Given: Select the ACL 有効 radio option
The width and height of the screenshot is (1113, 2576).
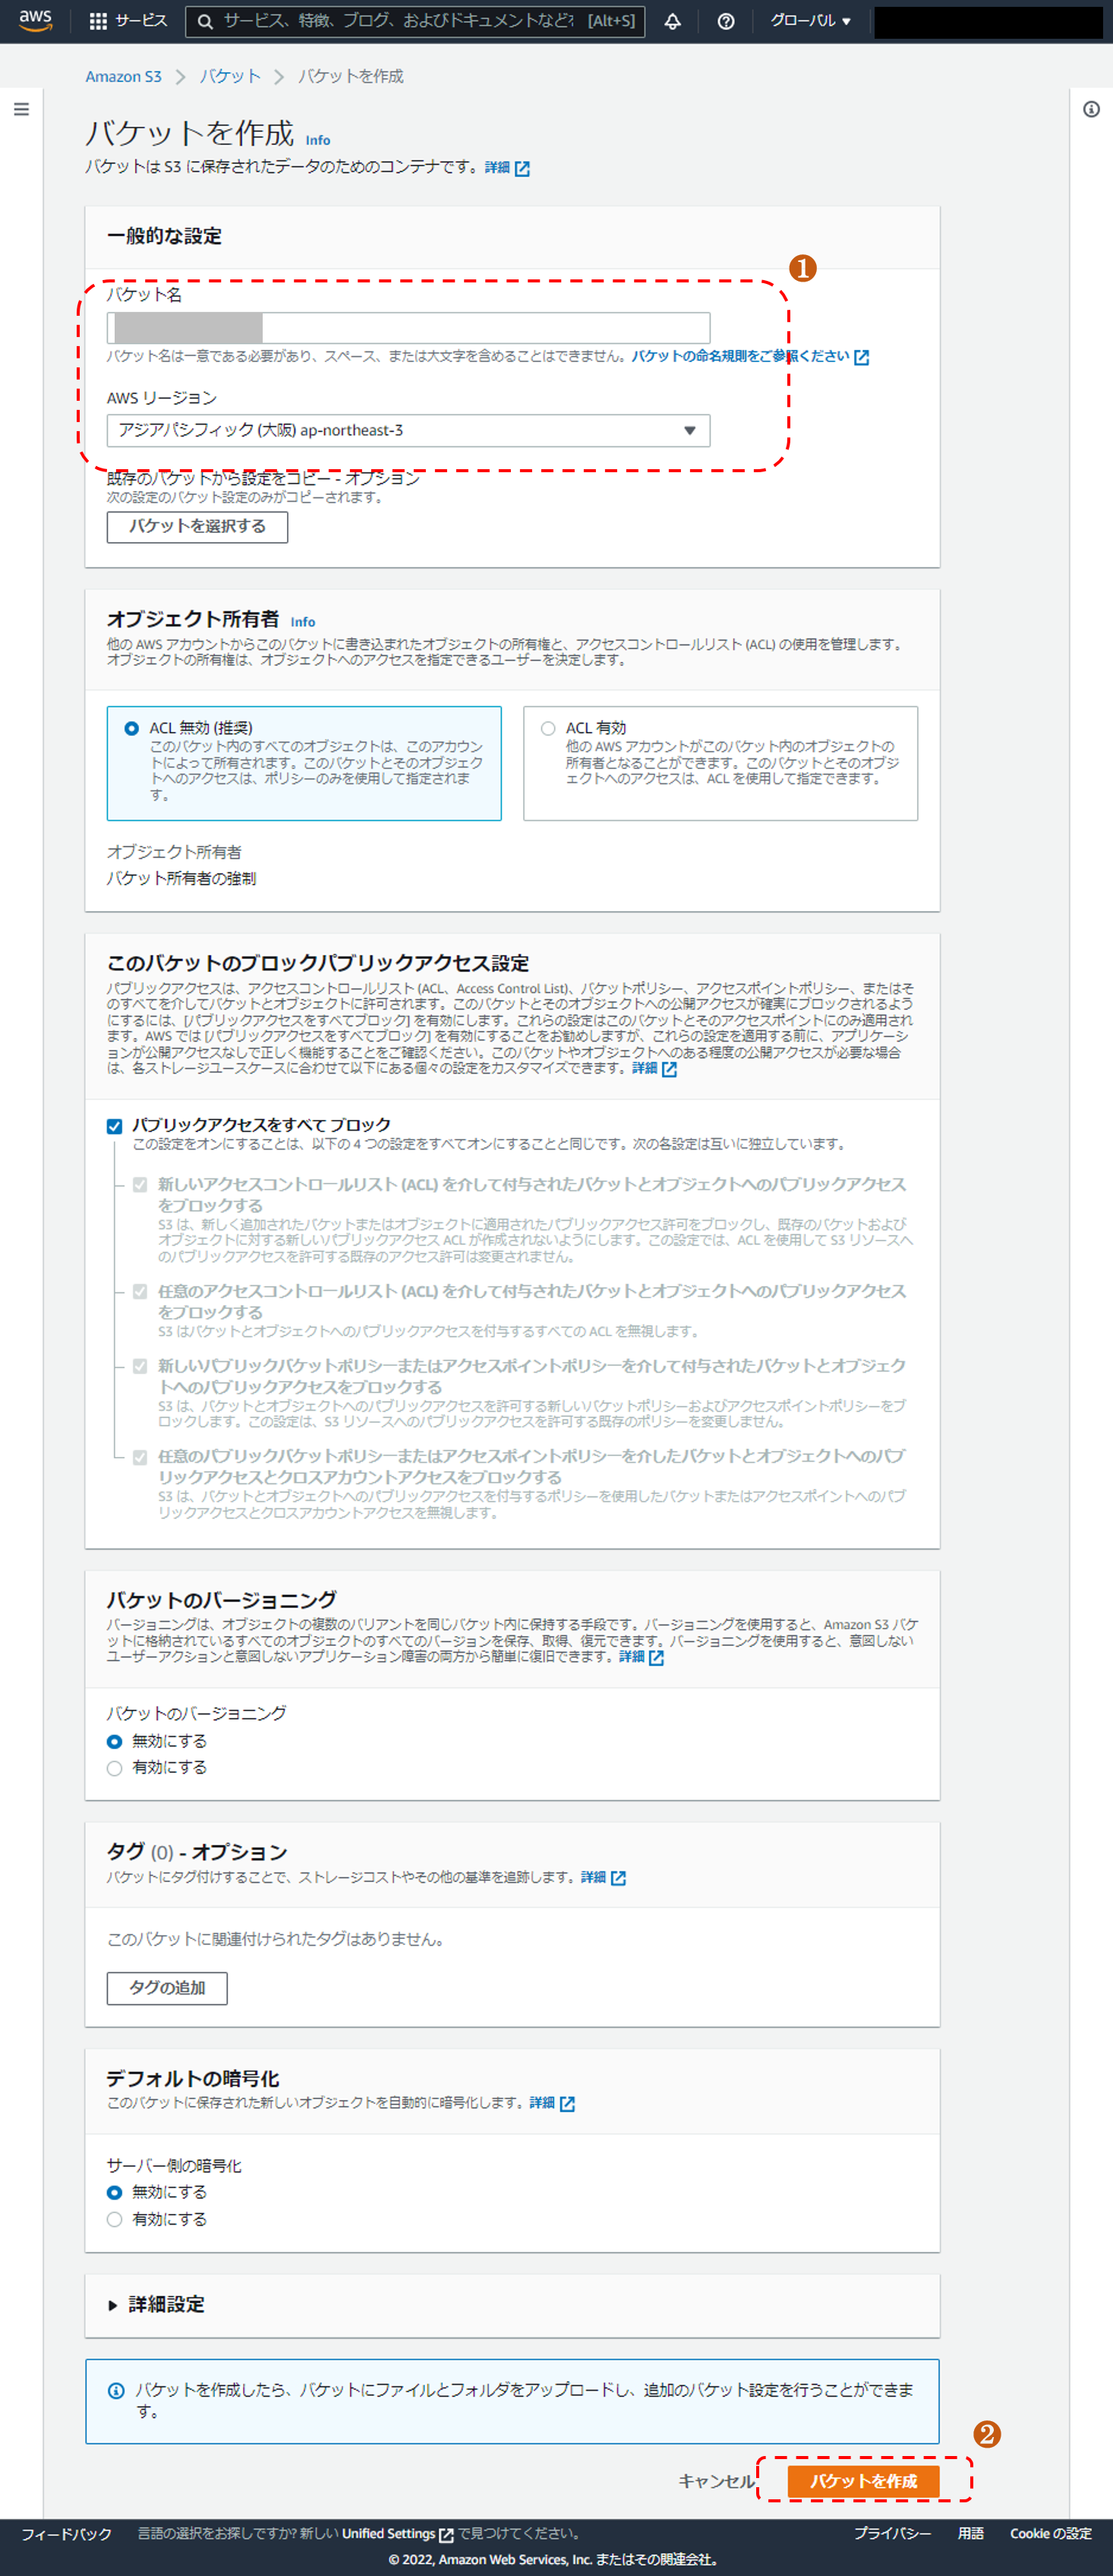Looking at the screenshot, I should click(x=548, y=728).
